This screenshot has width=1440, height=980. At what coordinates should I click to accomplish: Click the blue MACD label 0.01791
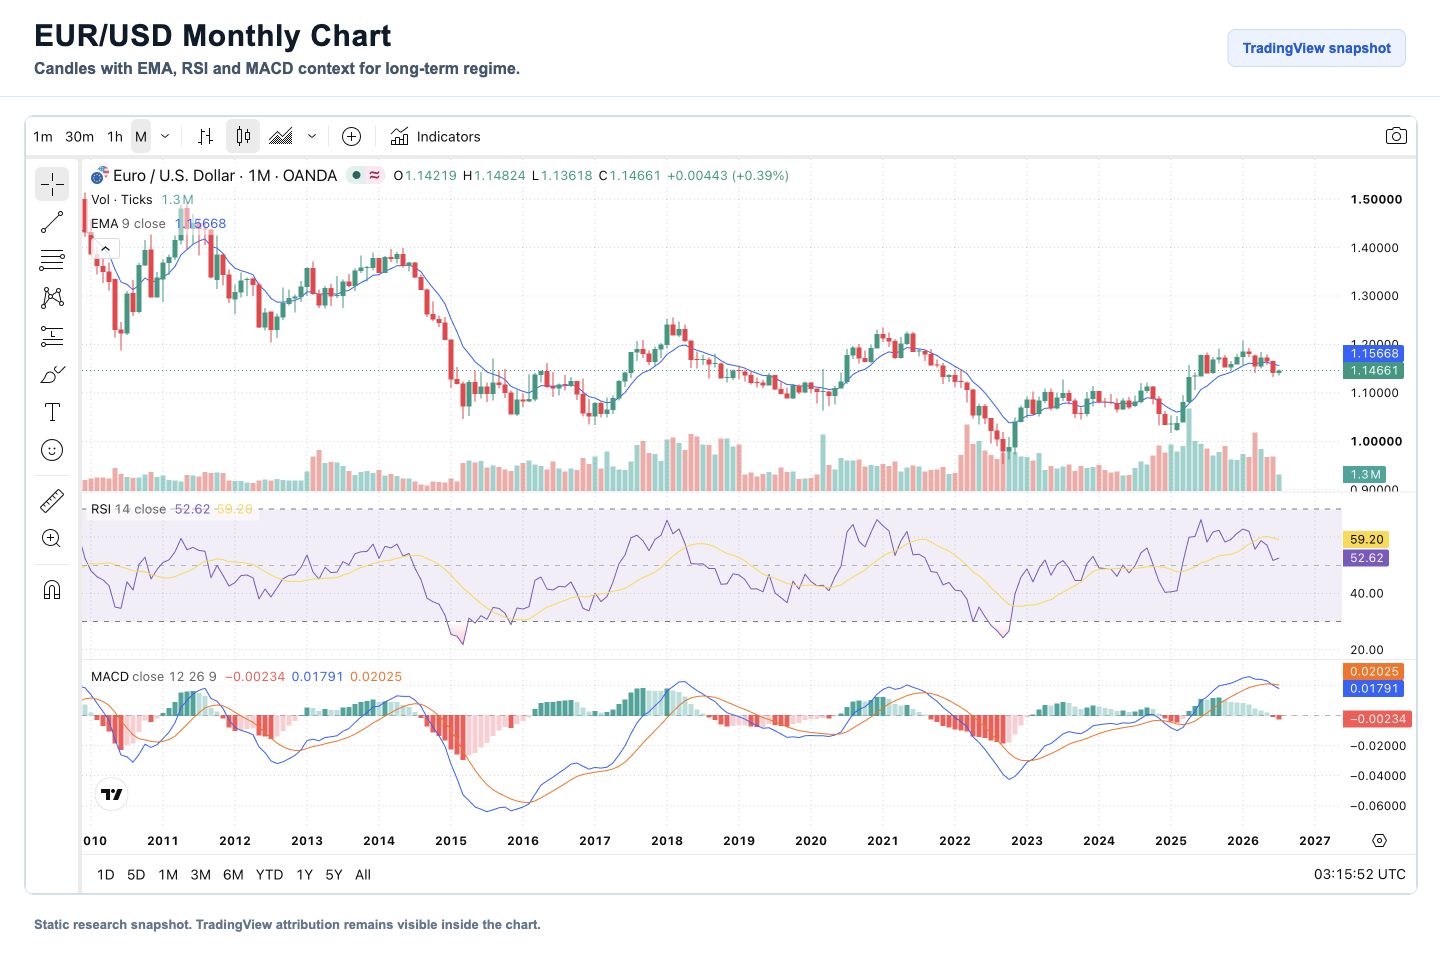[1373, 688]
